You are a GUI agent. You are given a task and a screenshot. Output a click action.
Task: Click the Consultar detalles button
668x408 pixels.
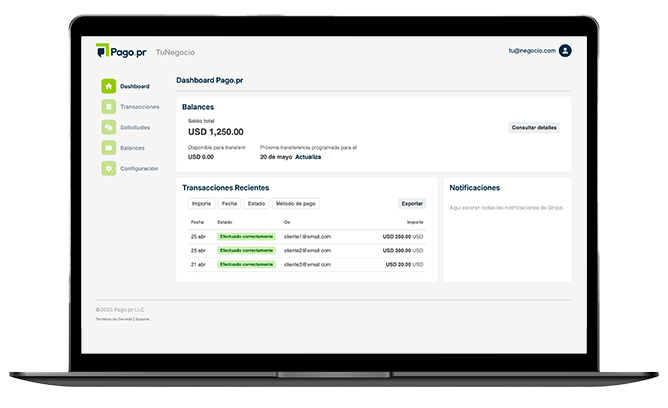[535, 128]
